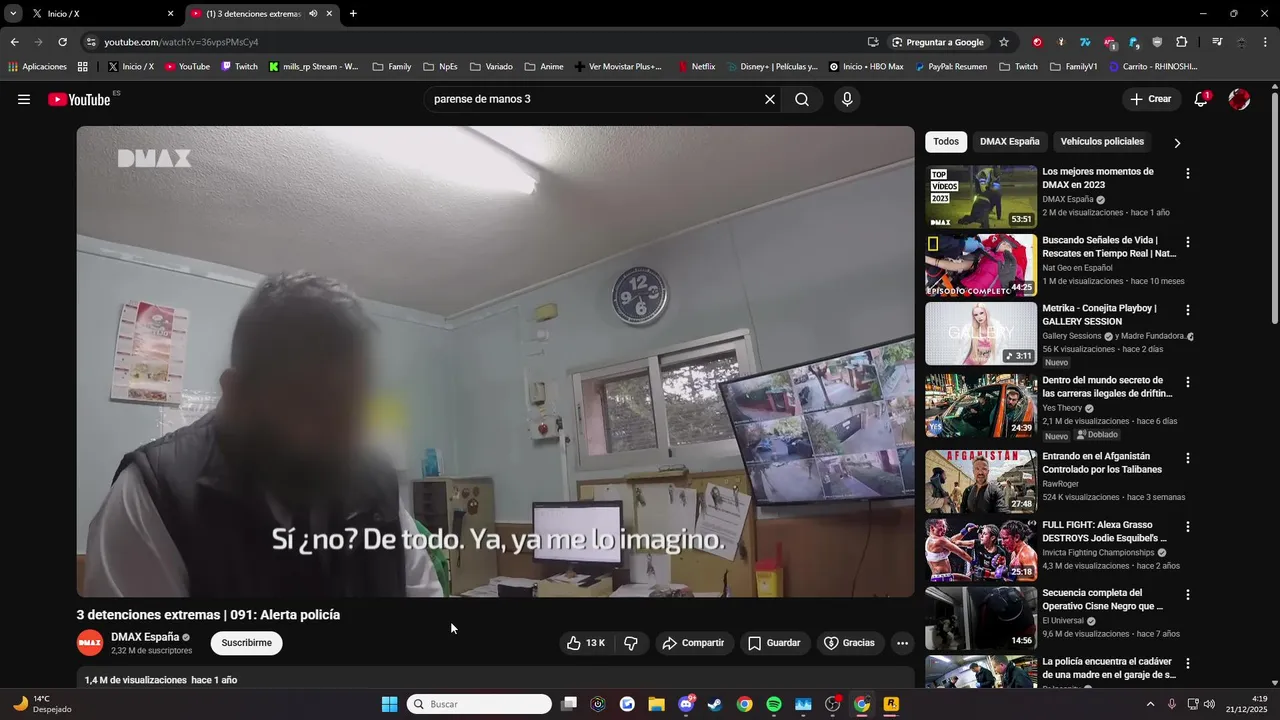Open the more actions ellipsis under the video
1280x720 pixels.
point(902,643)
